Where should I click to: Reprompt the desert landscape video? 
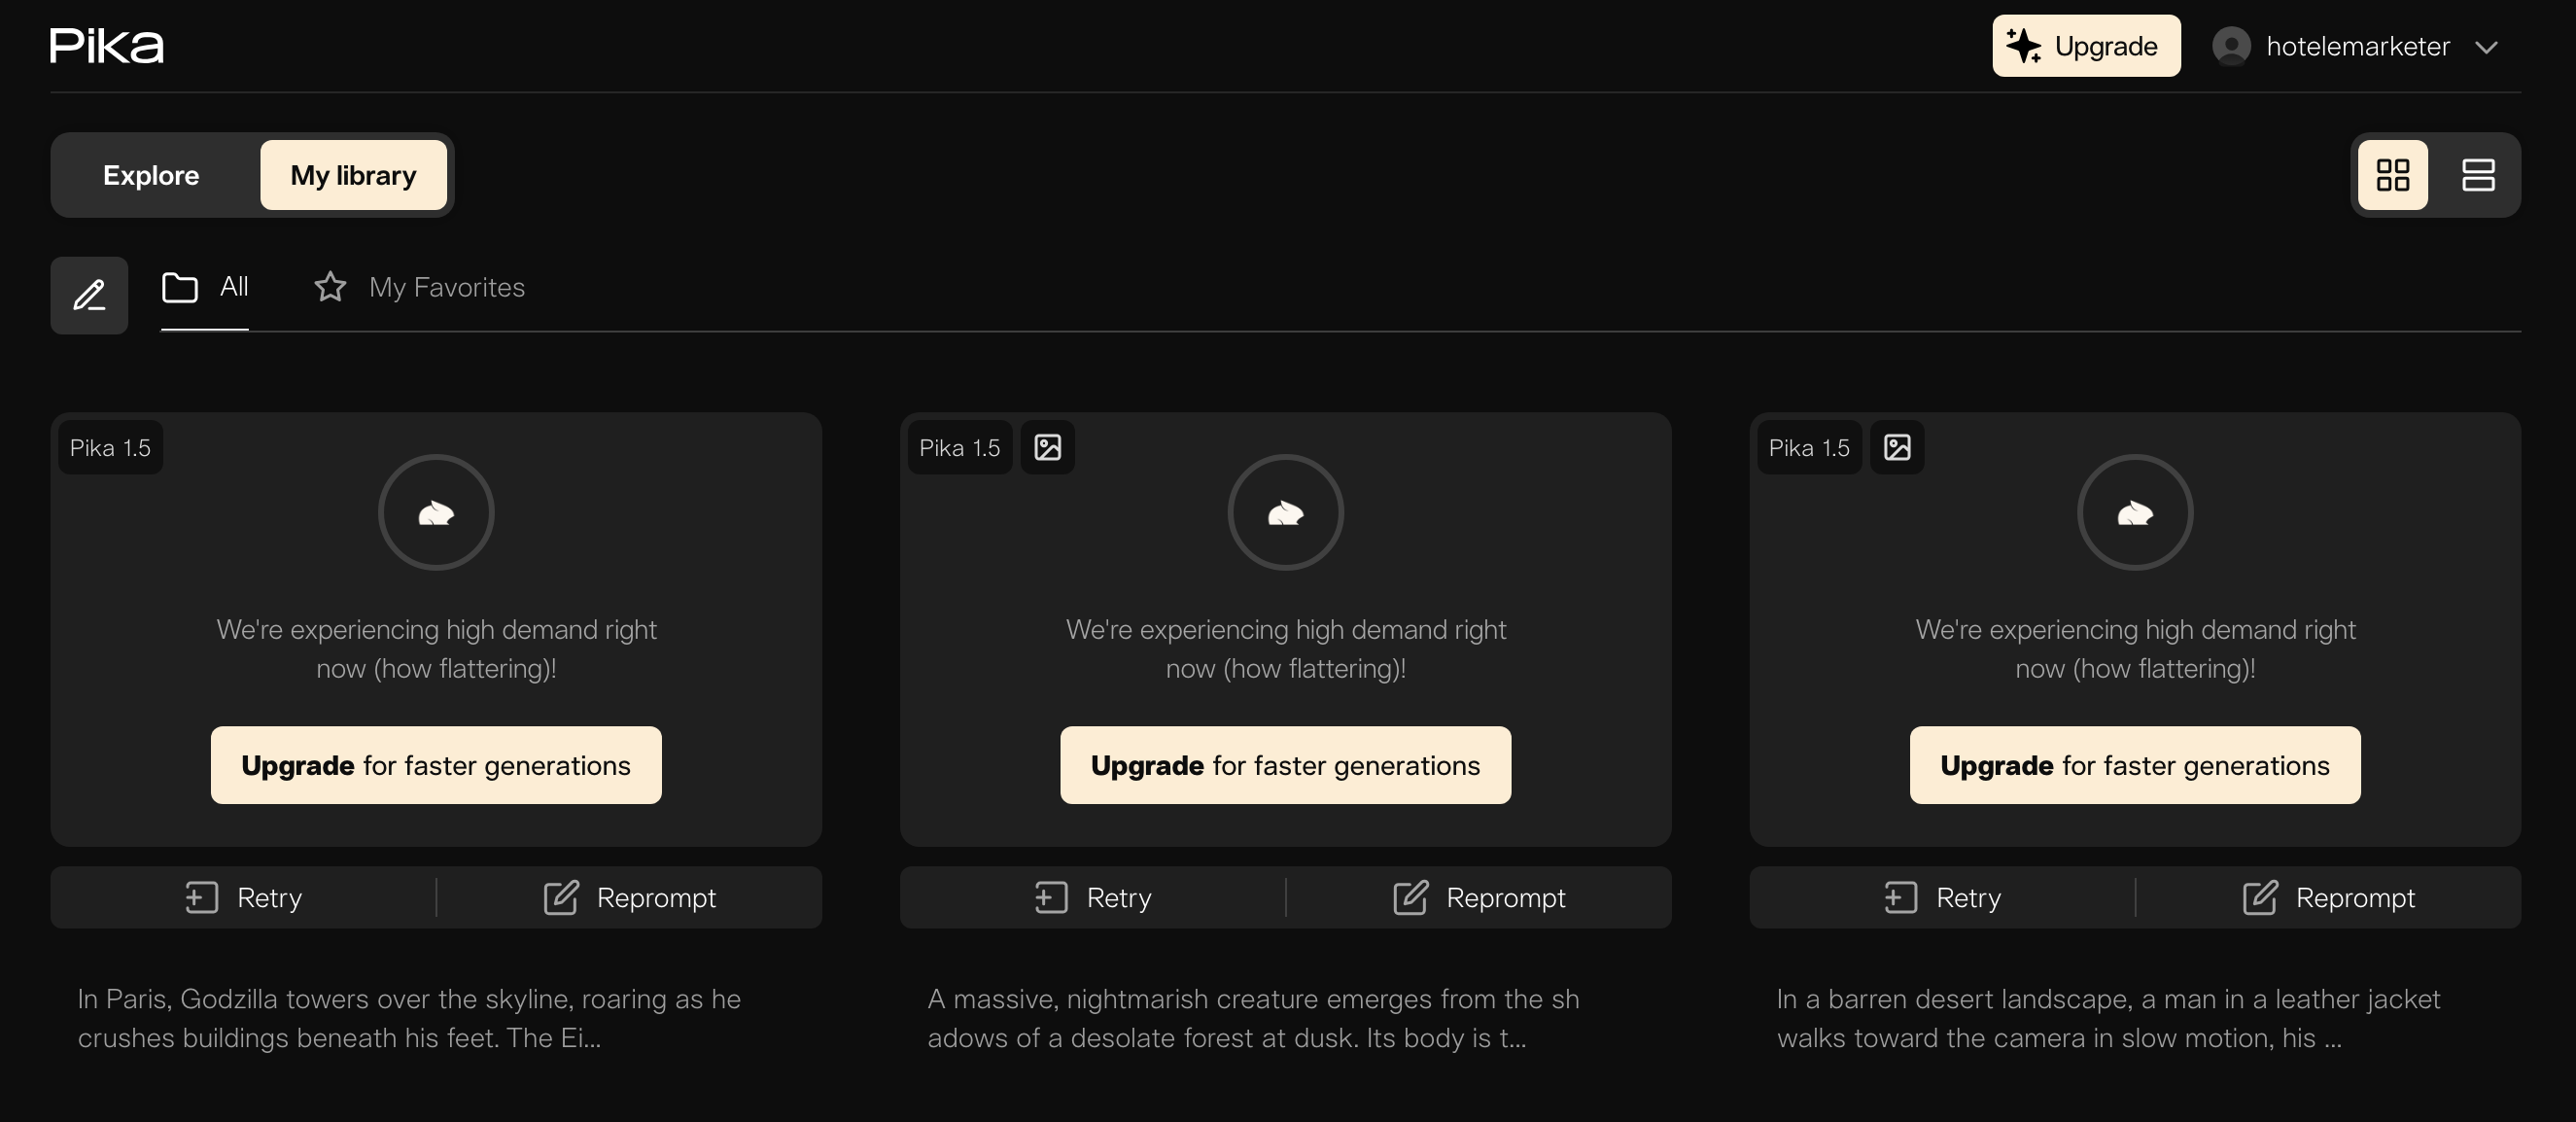(x=2328, y=897)
